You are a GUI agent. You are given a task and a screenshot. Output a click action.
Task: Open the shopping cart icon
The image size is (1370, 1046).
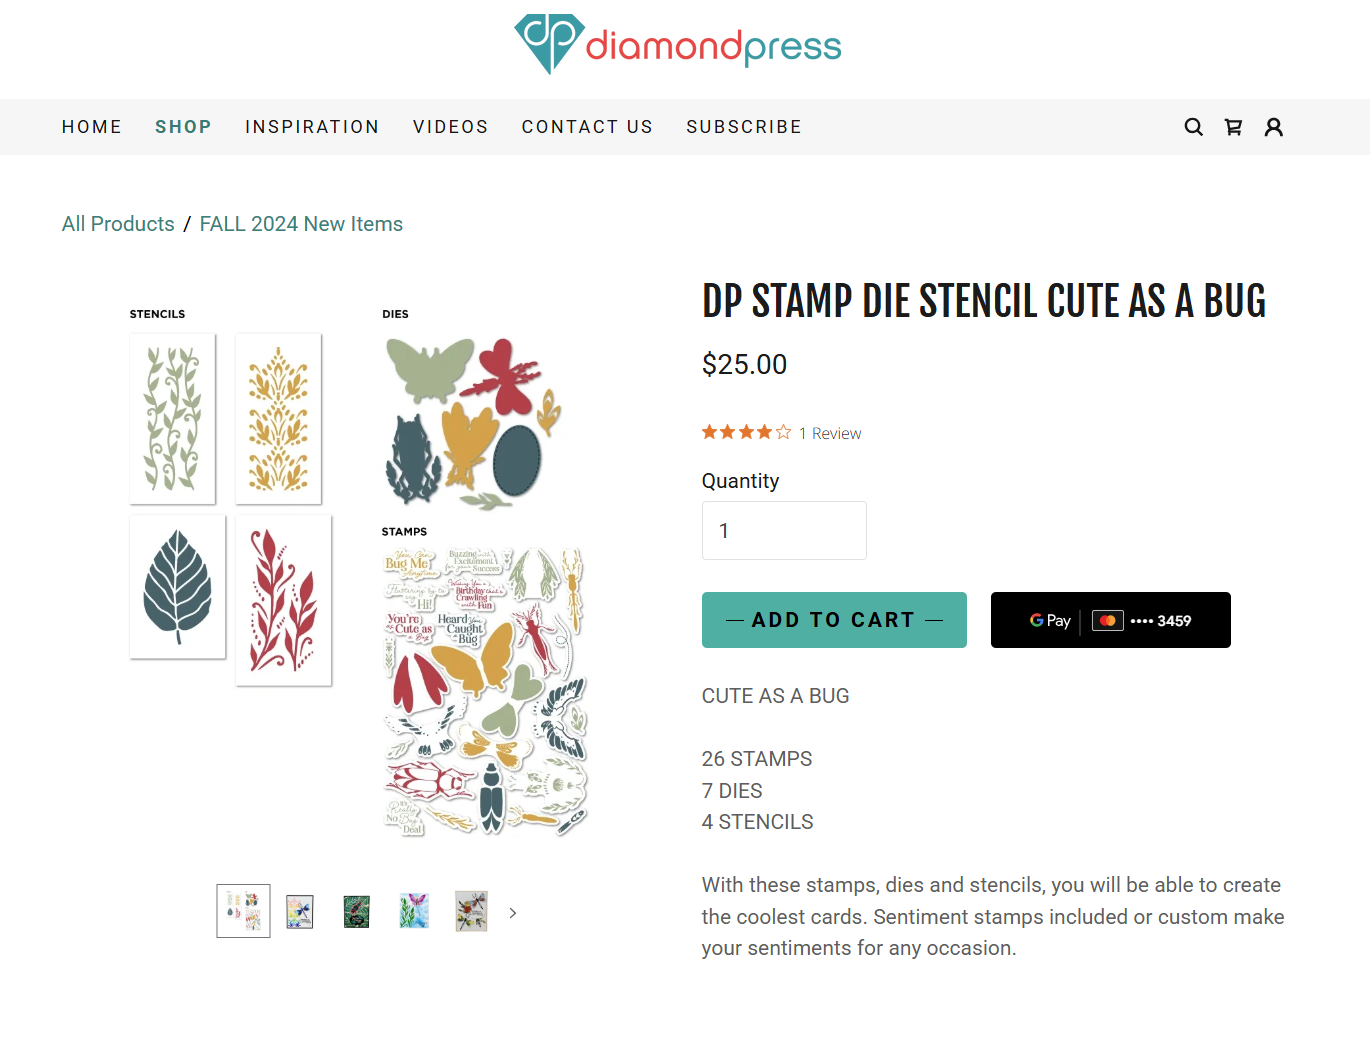[1233, 126]
